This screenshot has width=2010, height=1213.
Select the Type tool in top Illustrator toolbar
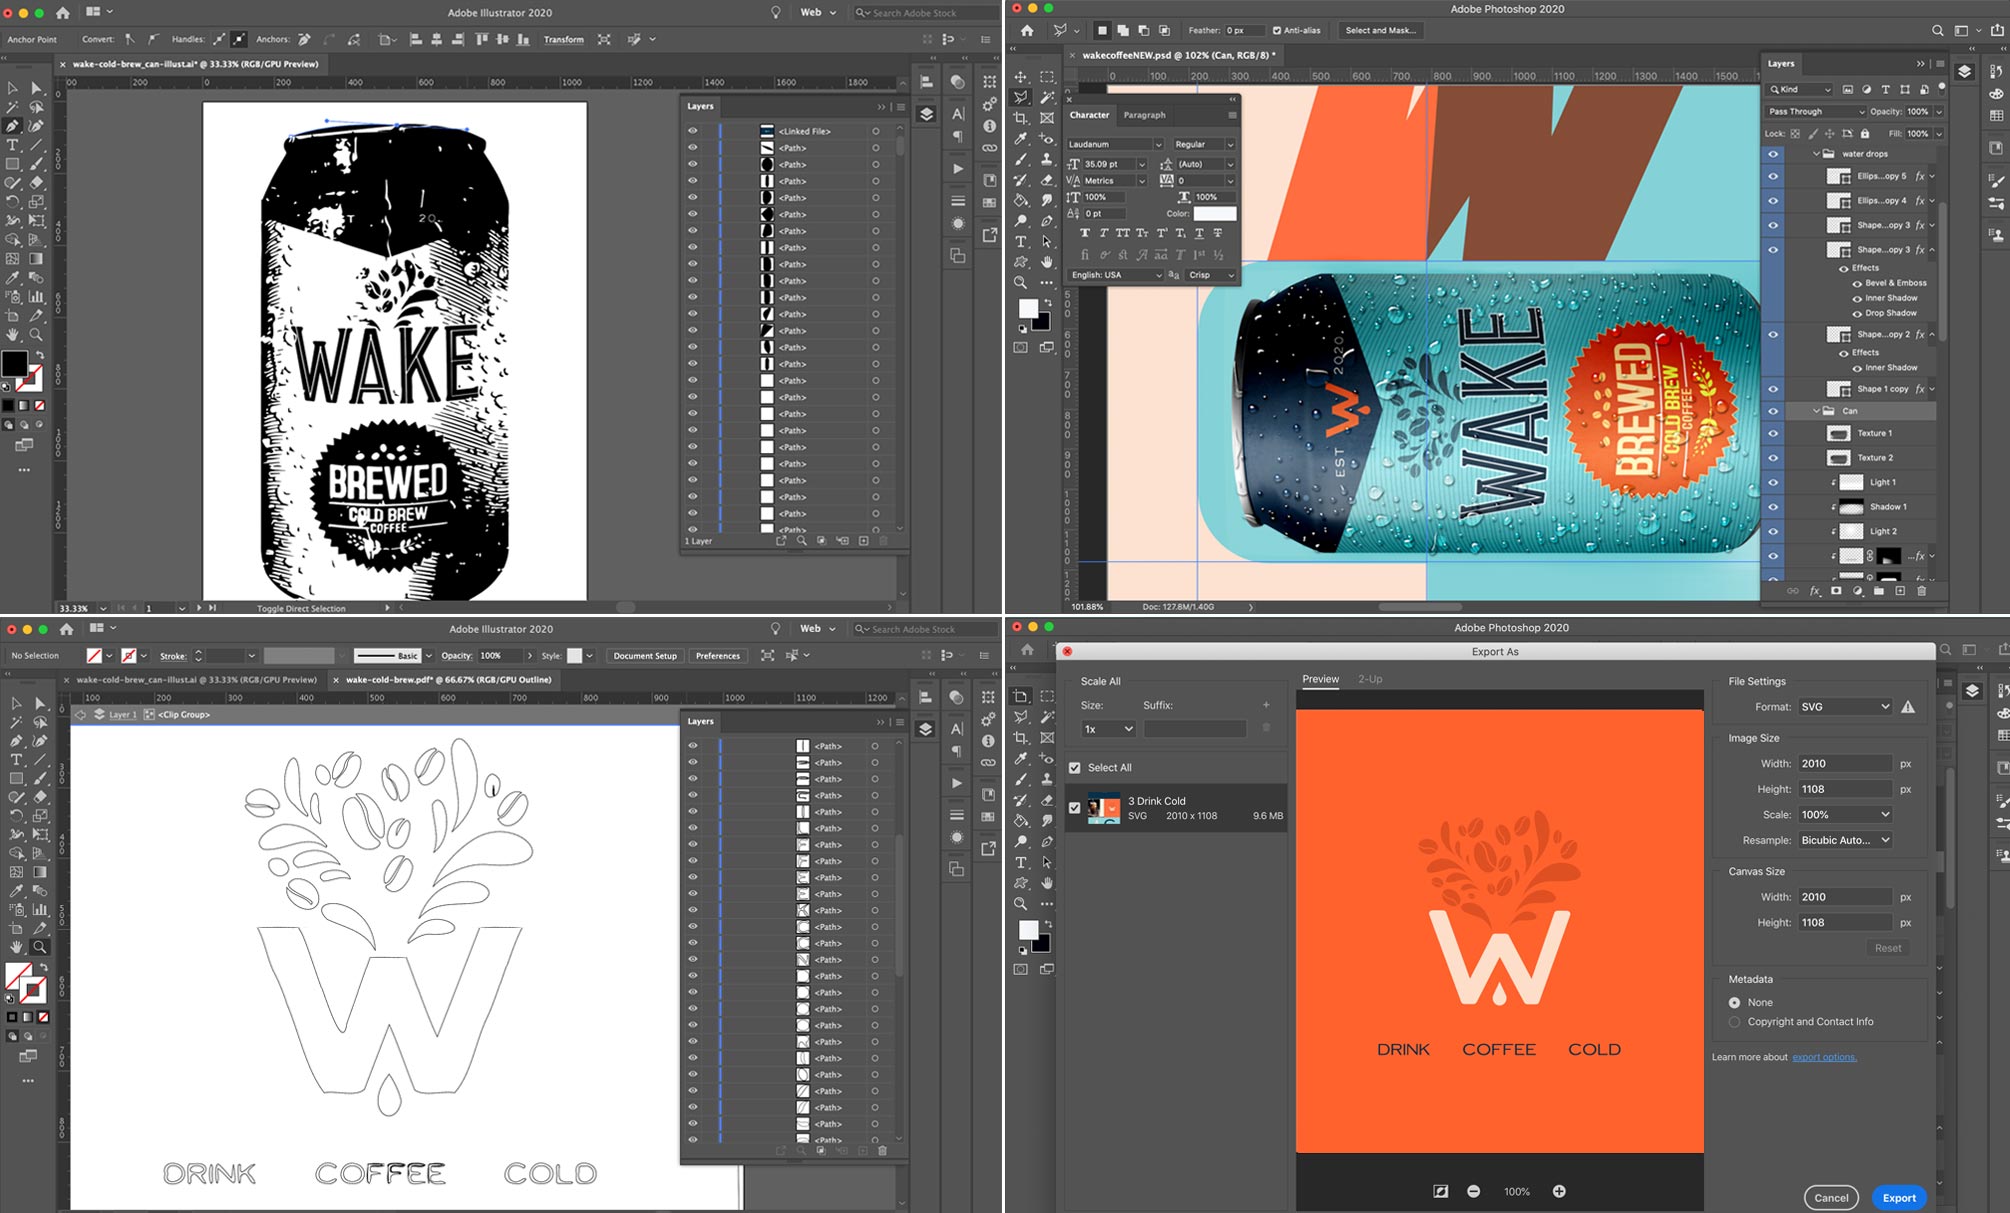[13, 145]
